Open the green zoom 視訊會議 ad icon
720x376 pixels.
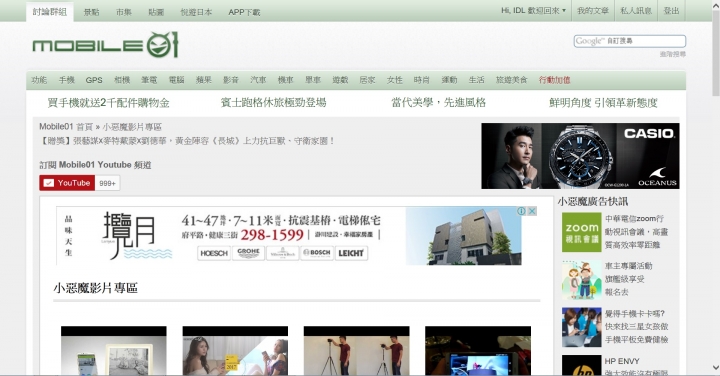pyautogui.click(x=581, y=232)
